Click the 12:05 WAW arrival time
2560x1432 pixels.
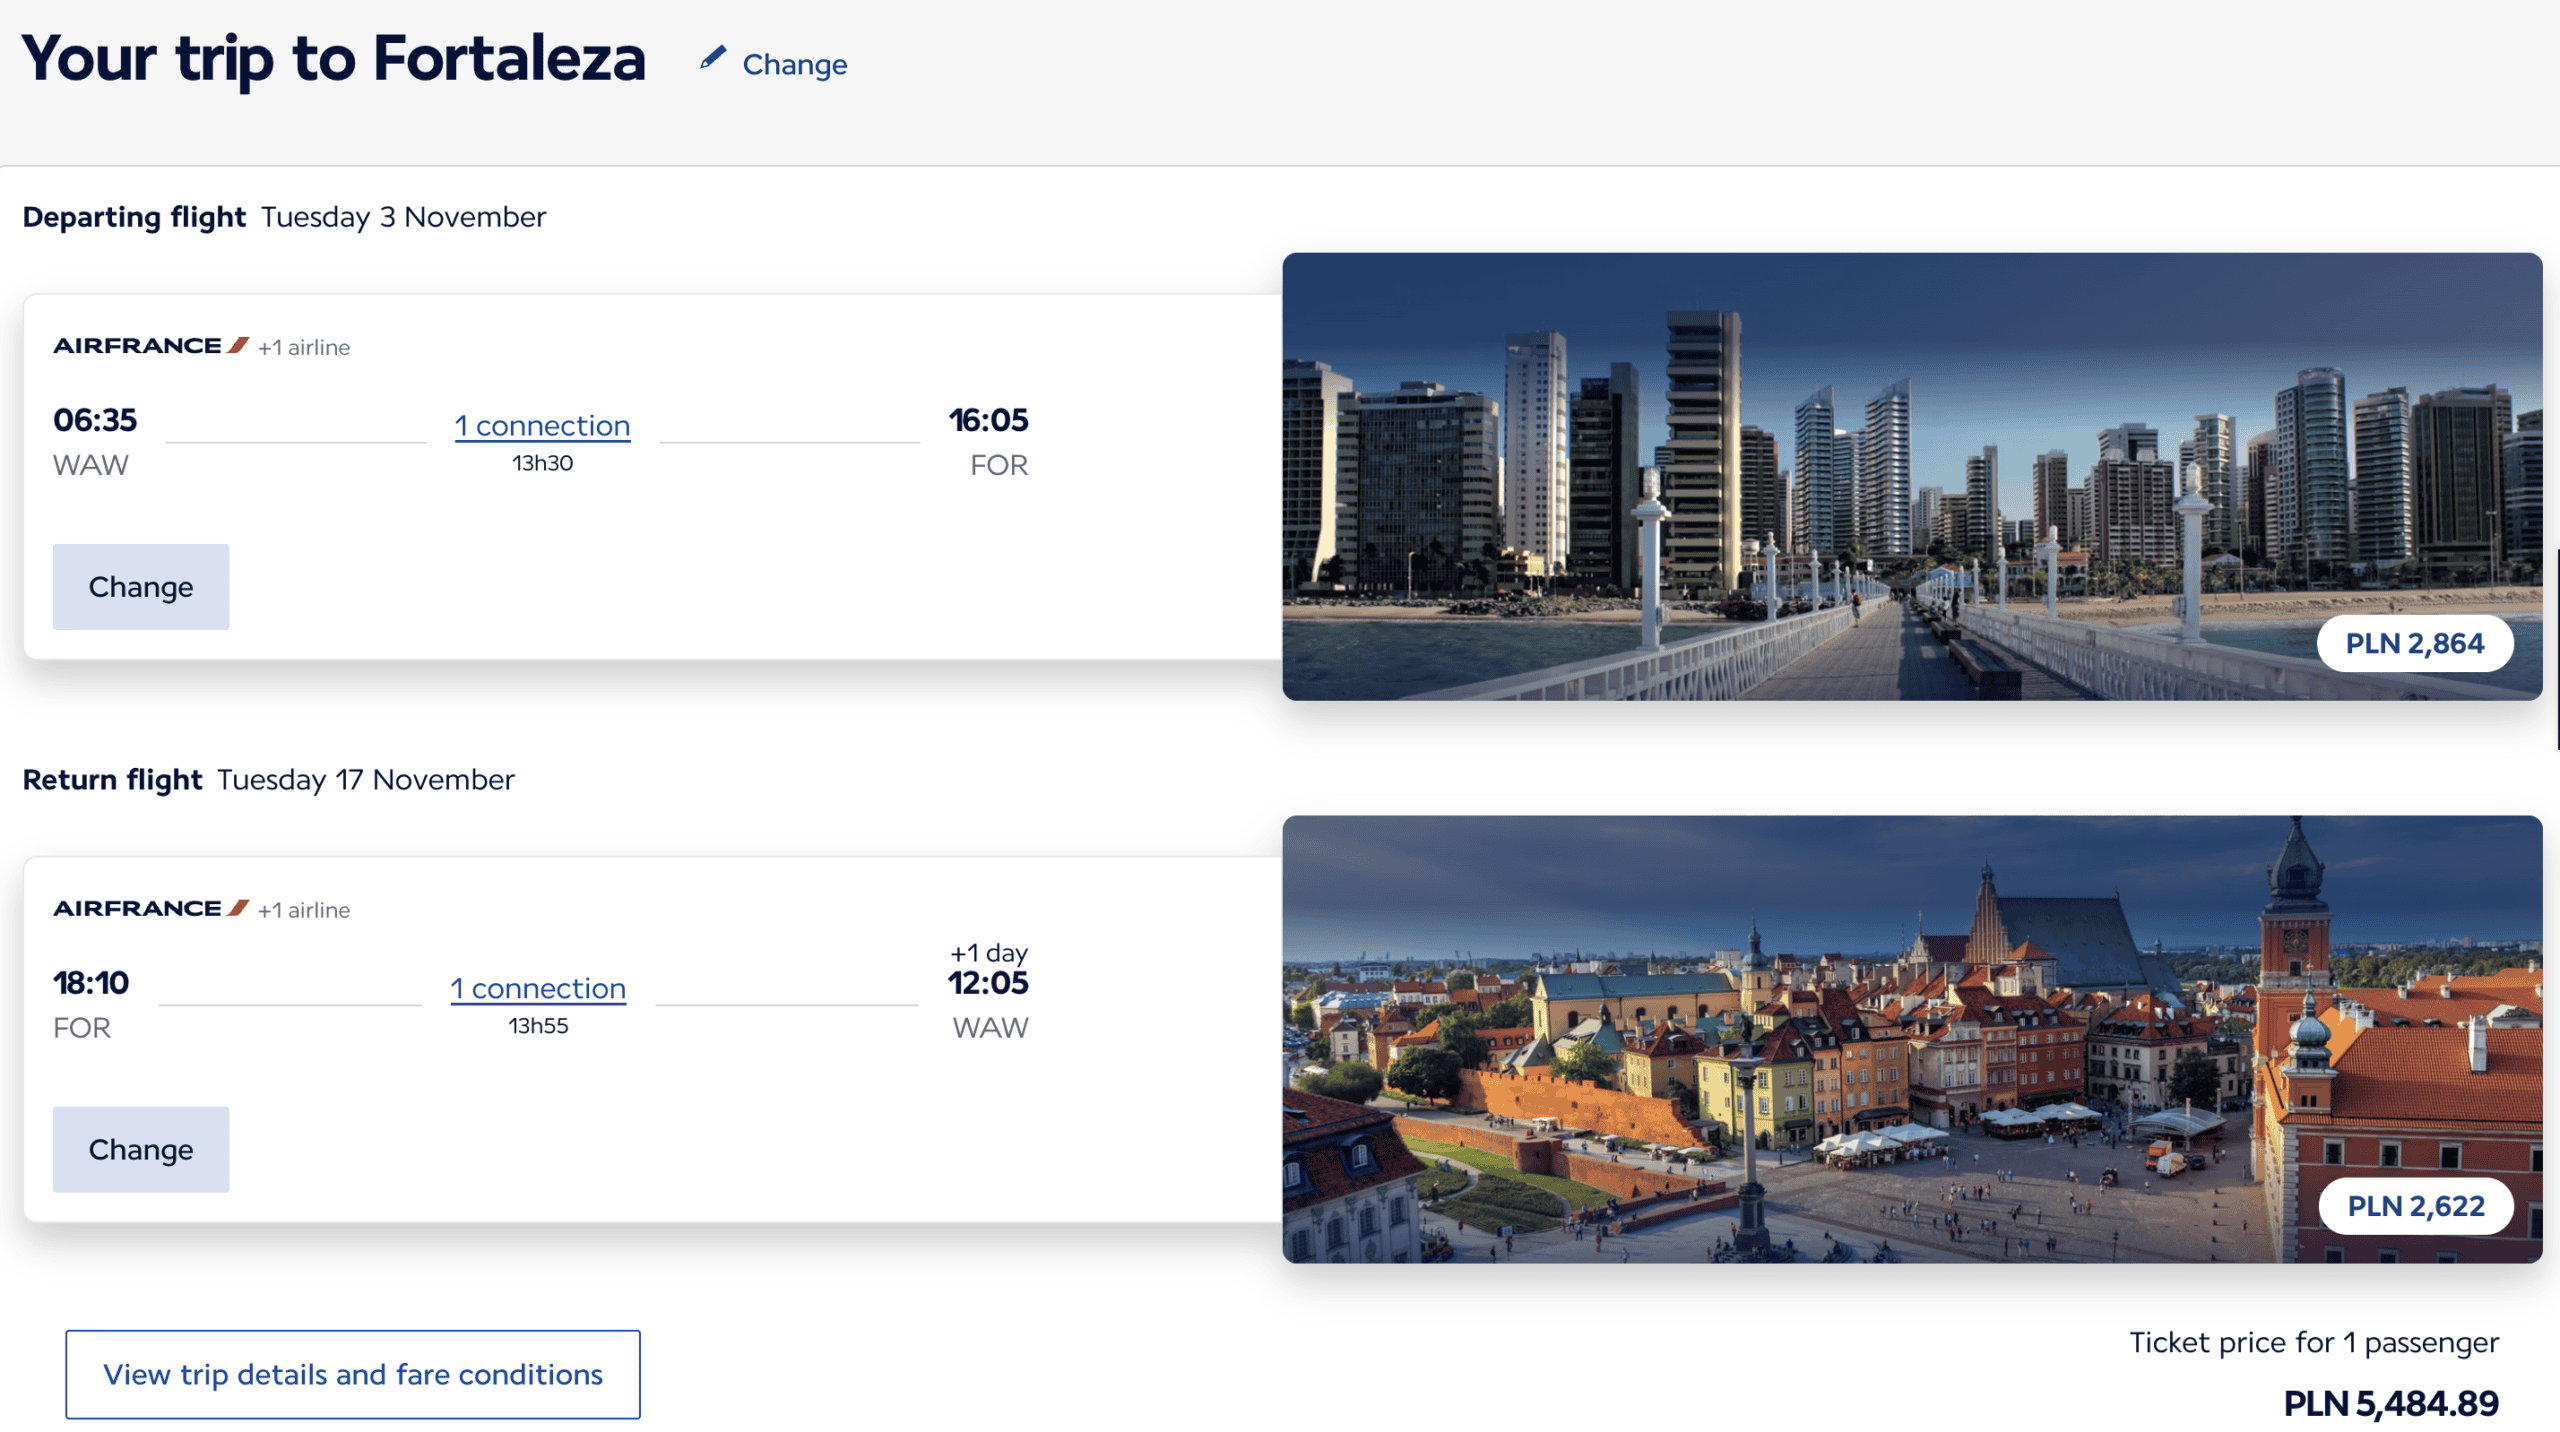(988, 983)
